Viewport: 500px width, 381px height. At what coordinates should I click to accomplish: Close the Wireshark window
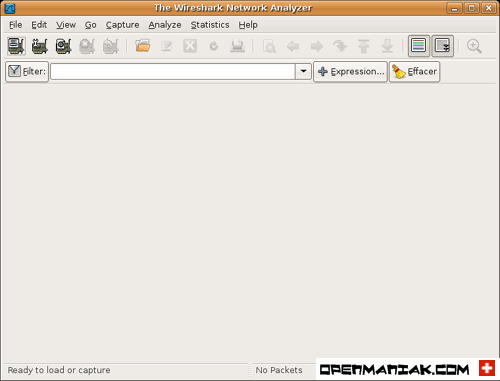pyautogui.click(x=489, y=8)
